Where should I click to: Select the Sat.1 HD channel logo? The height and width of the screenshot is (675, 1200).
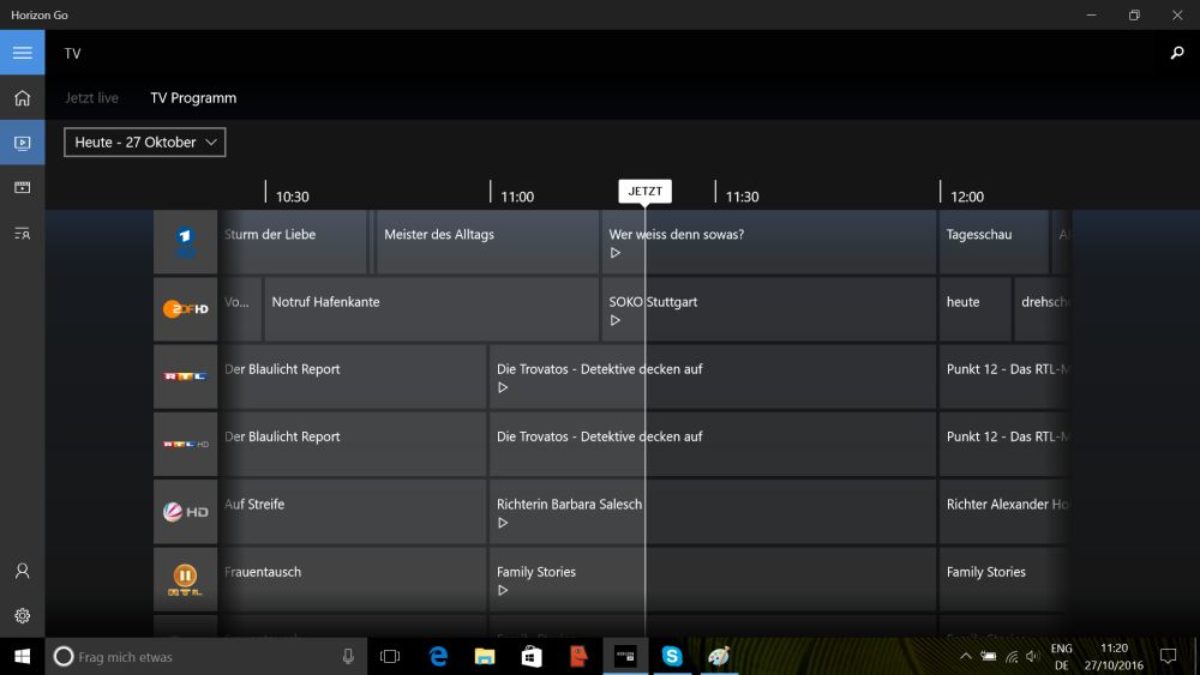[185, 511]
